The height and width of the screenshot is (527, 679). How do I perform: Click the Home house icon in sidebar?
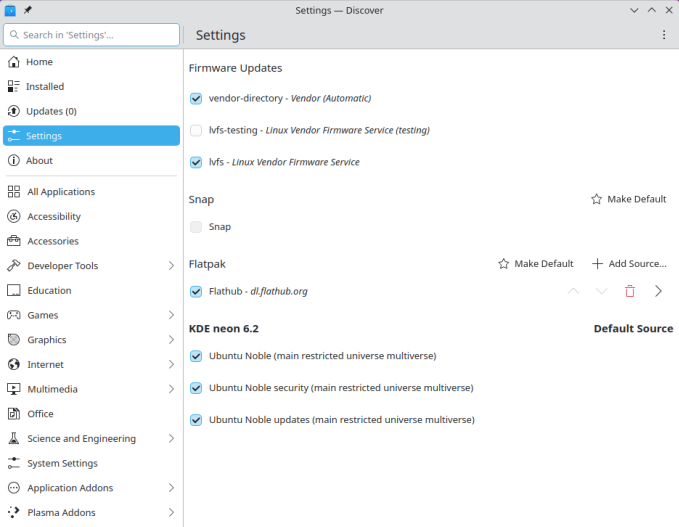click(14, 62)
